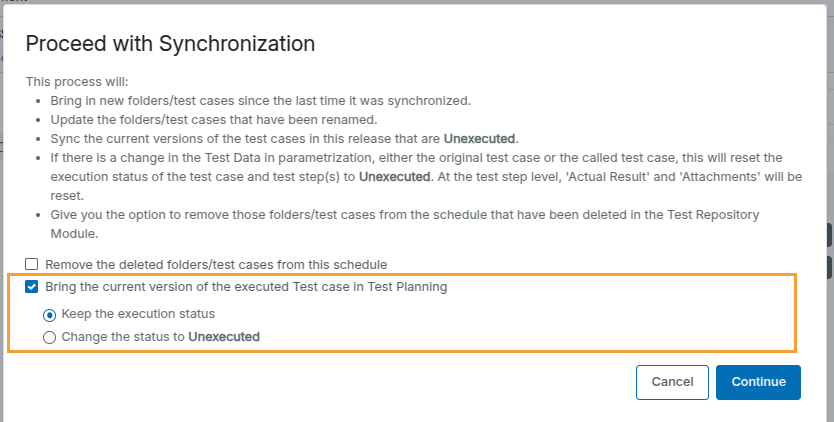Click the 'Keep the execution status' label text
Screen dimensions: 834x422
point(138,314)
